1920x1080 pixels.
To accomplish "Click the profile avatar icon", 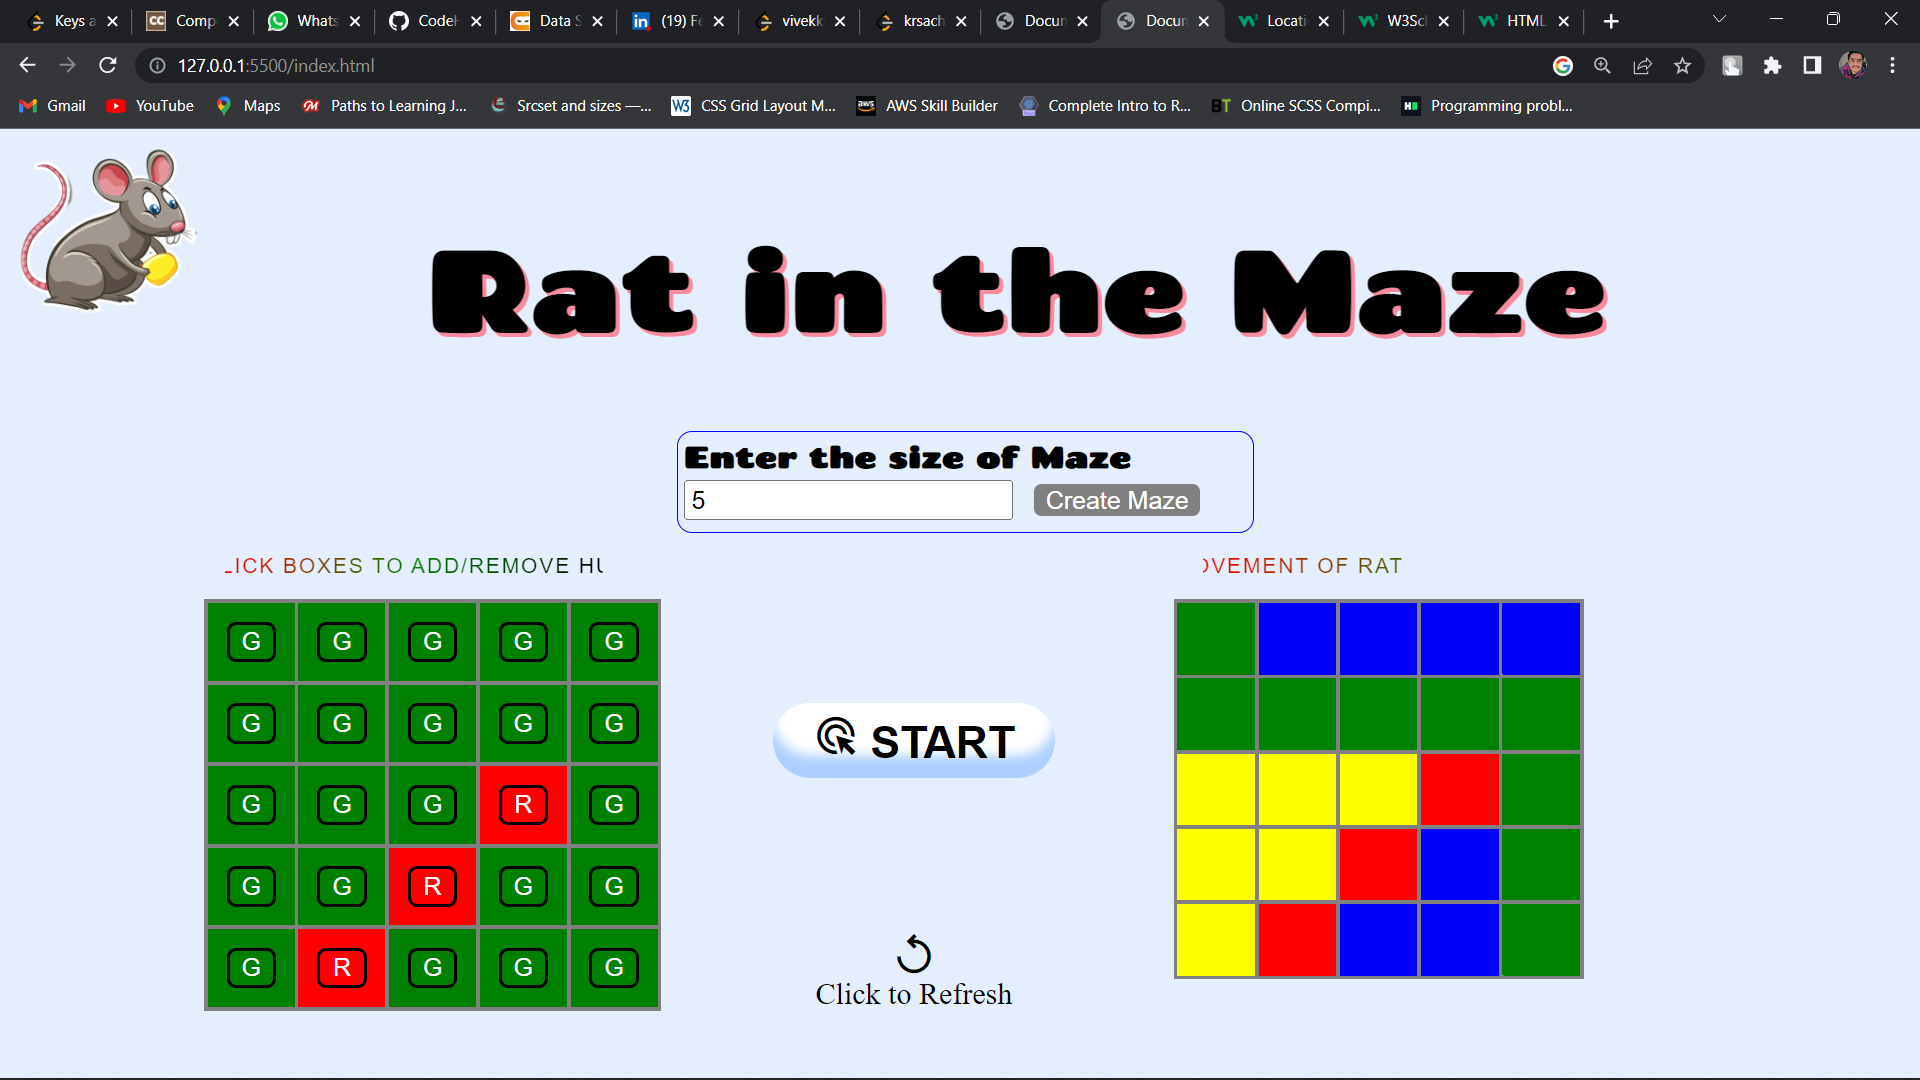I will [x=1855, y=65].
